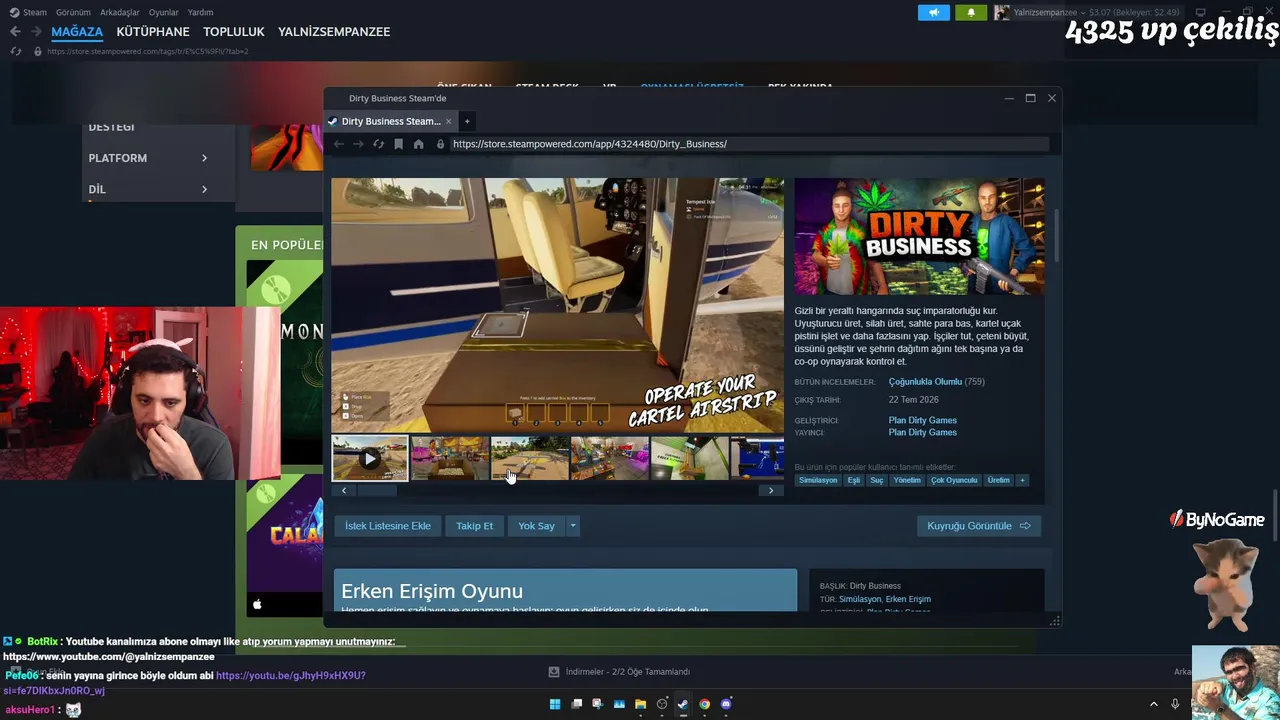Click Kuyruğu Görüntüle button
This screenshot has width=1280, height=720.
979,526
